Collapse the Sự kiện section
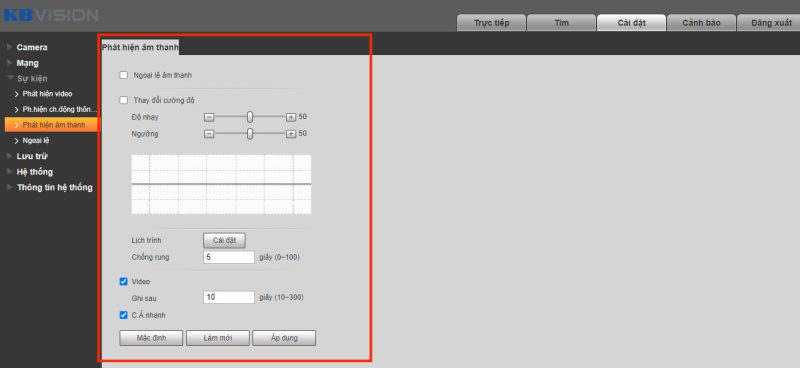 click(x=32, y=79)
